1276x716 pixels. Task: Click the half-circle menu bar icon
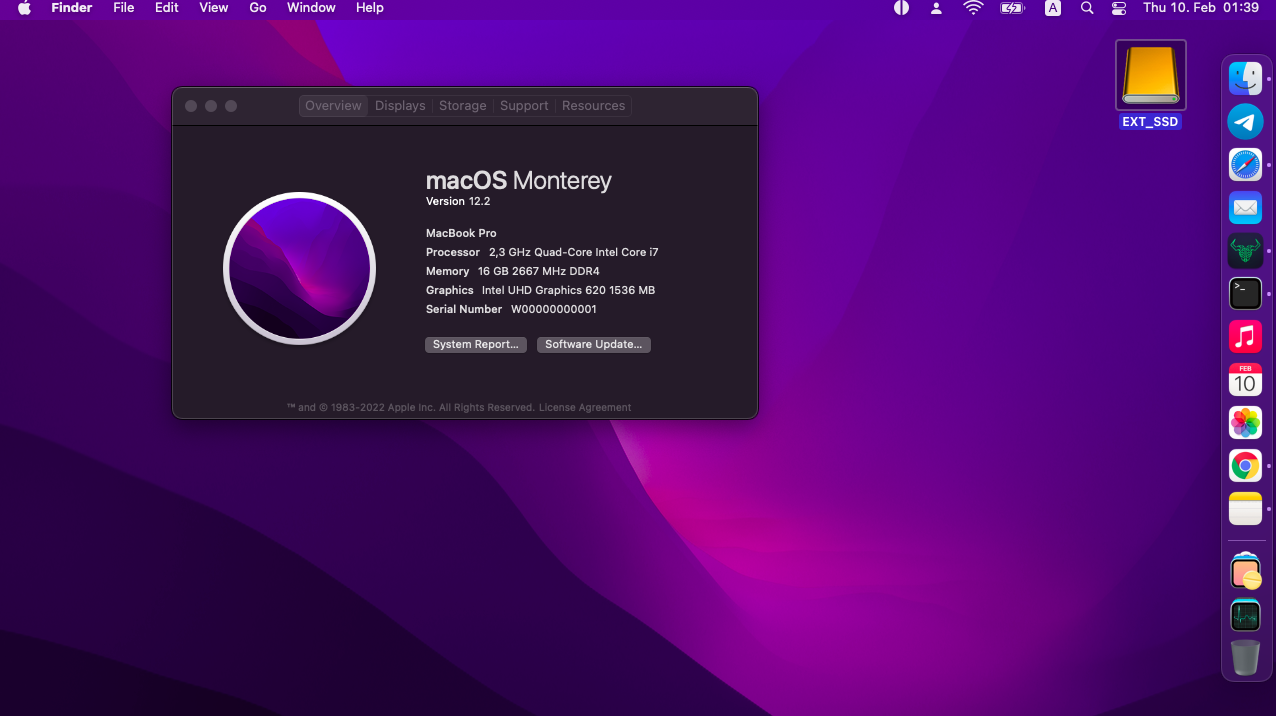click(x=901, y=8)
